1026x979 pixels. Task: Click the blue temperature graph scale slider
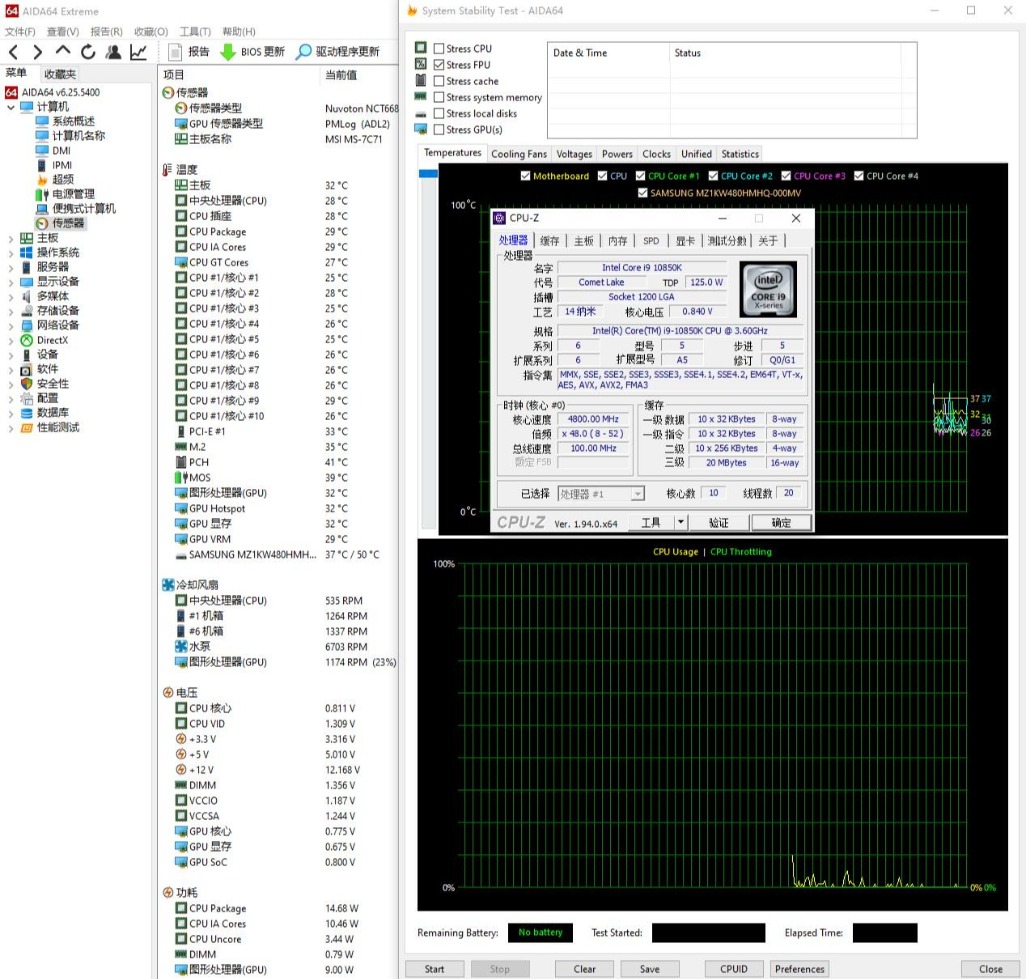point(428,174)
